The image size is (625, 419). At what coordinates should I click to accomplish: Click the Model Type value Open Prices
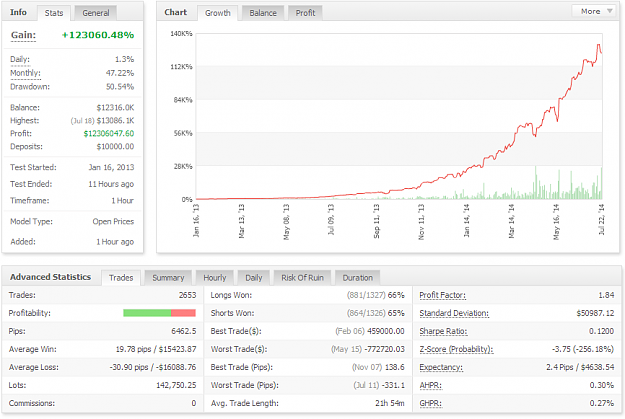coord(113,222)
